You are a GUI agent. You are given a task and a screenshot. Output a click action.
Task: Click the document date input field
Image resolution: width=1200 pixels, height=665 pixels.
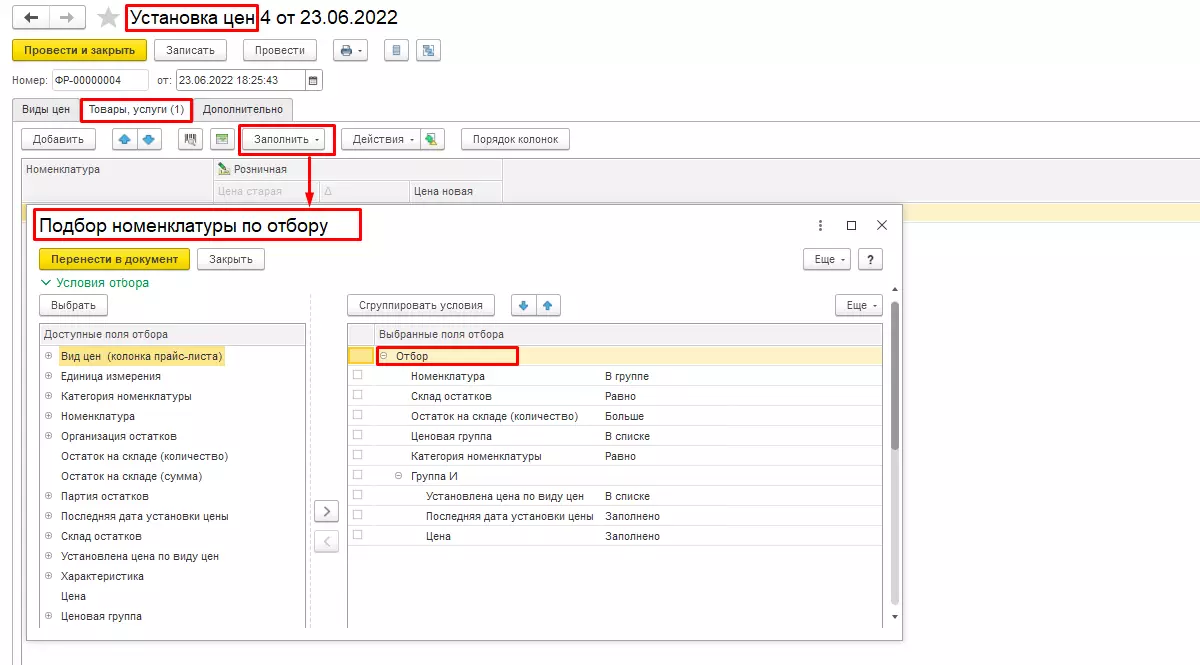[241, 80]
